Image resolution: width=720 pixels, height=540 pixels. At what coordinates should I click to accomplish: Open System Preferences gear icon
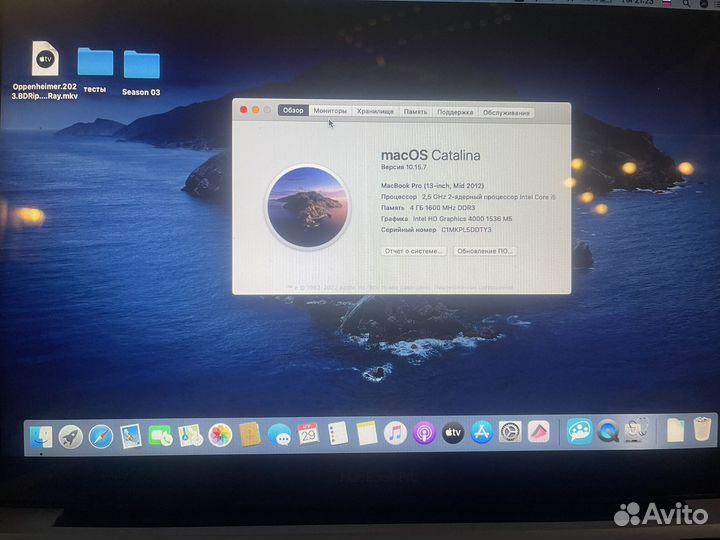tap(510, 432)
